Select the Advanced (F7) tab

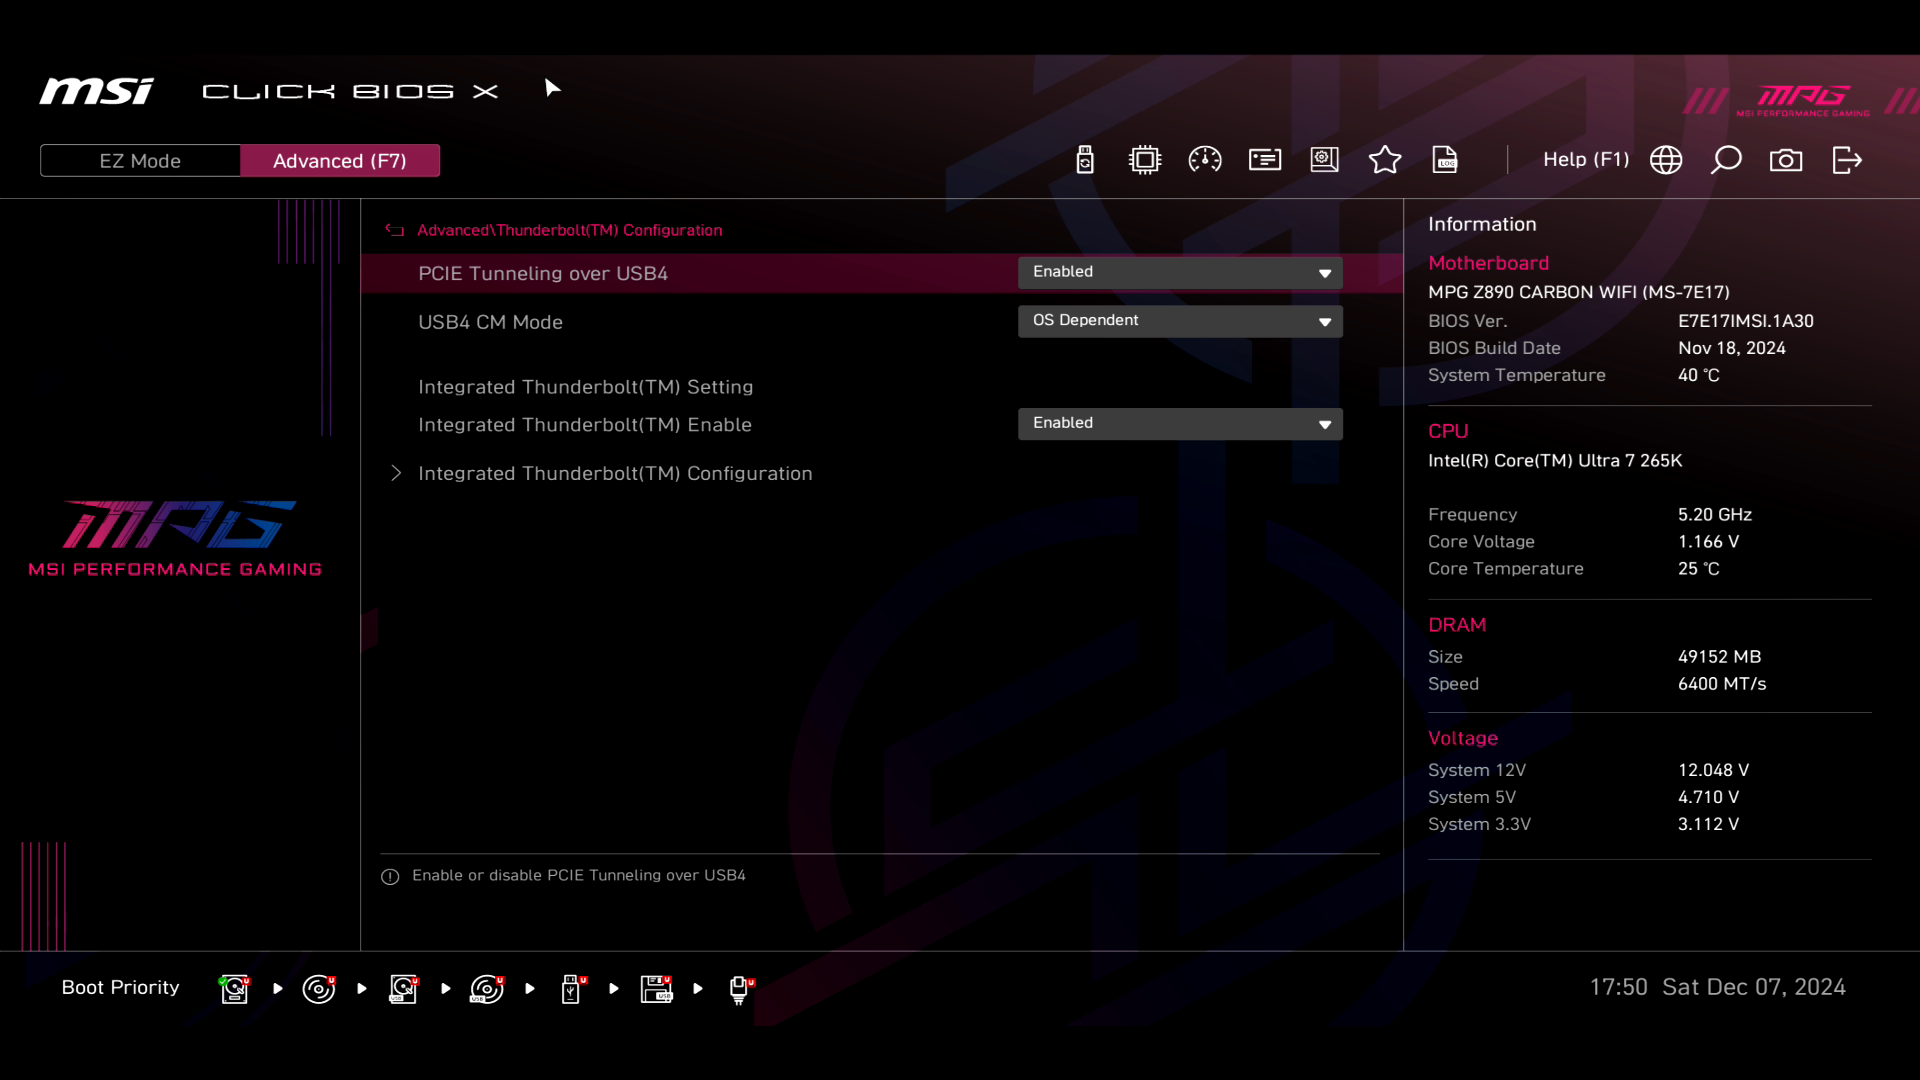tap(339, 161)
